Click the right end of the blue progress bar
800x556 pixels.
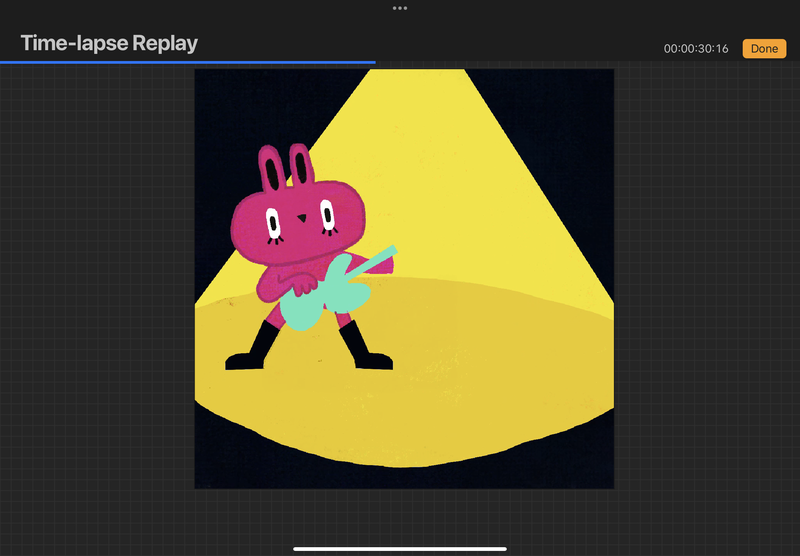(374, 62)
